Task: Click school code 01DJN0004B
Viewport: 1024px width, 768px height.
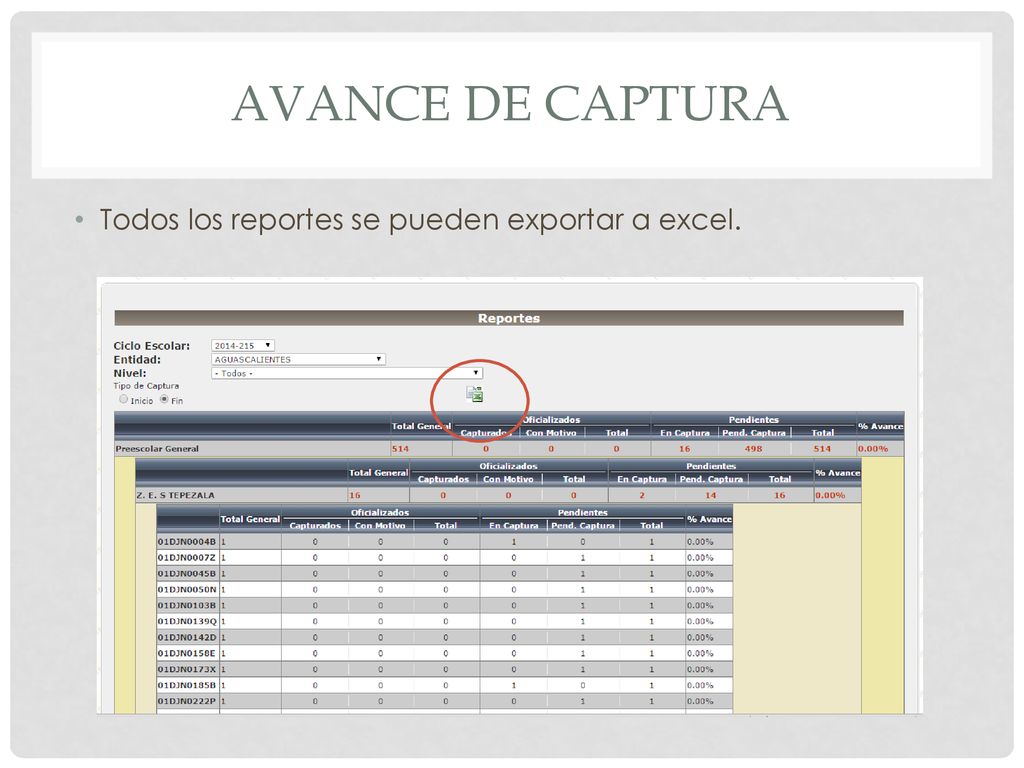Action: pyautogui.click(x=186, y=541)
